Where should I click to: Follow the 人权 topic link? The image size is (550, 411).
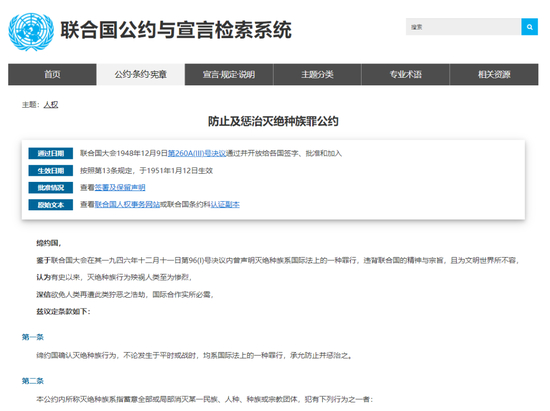(51, 105)
